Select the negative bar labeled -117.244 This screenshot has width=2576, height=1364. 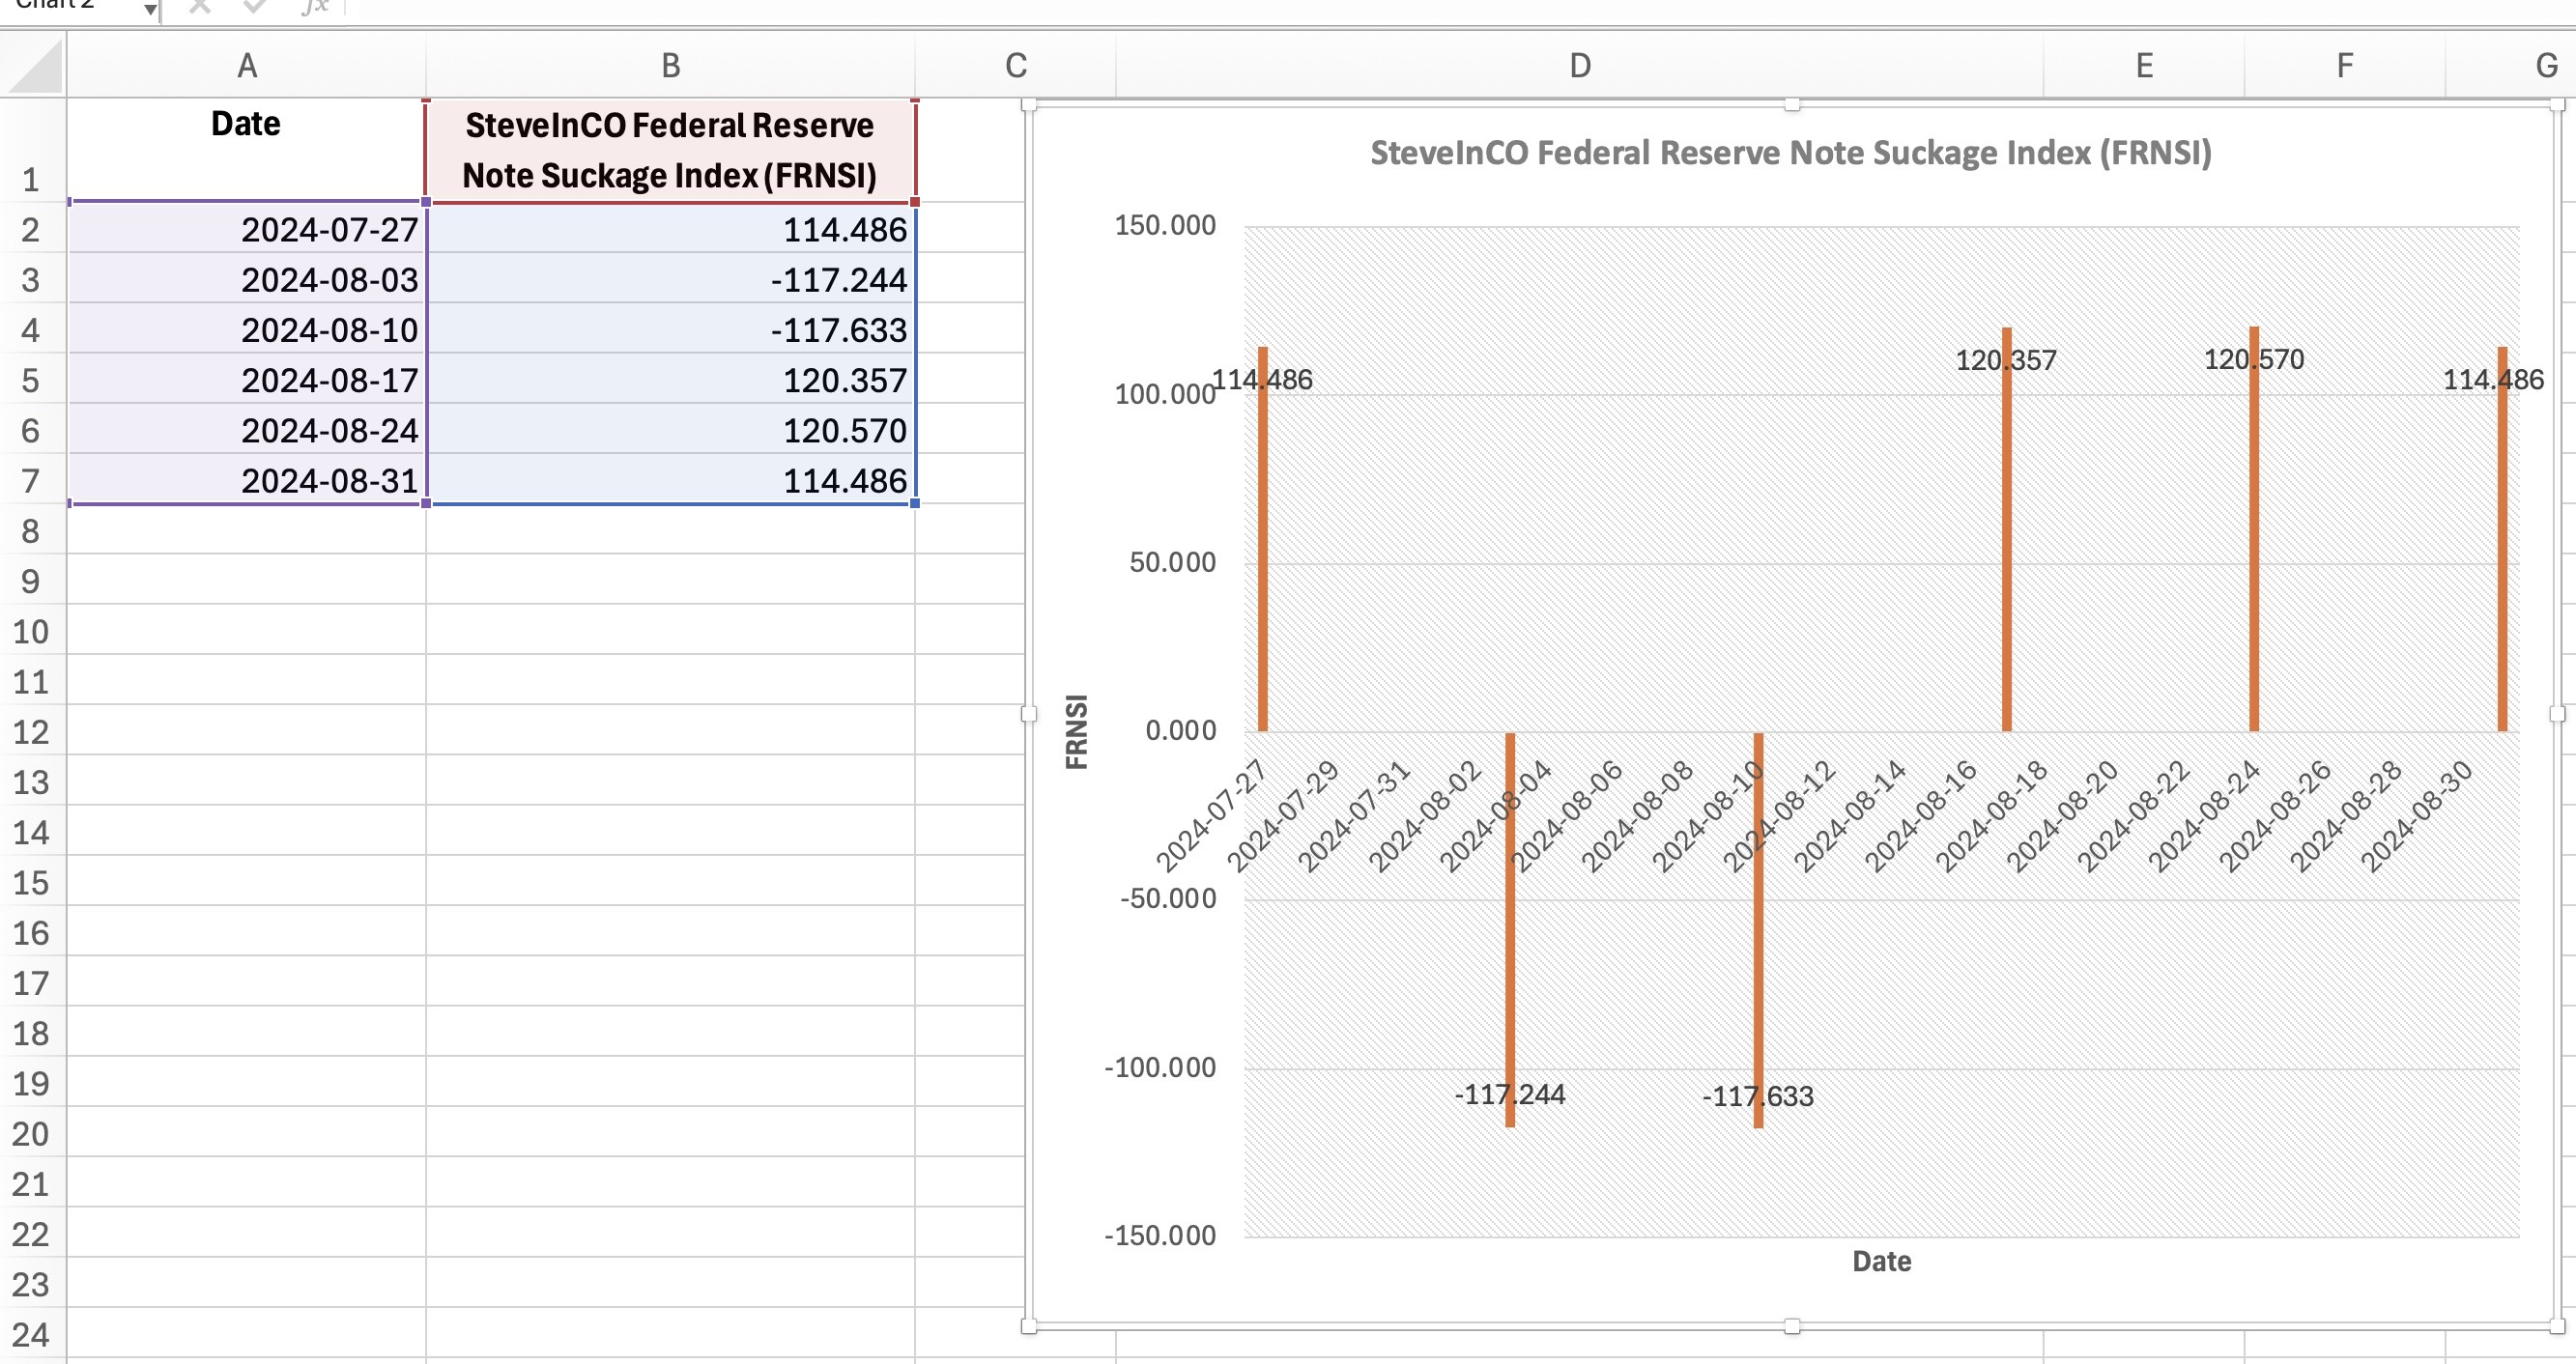pos(1510,930)
